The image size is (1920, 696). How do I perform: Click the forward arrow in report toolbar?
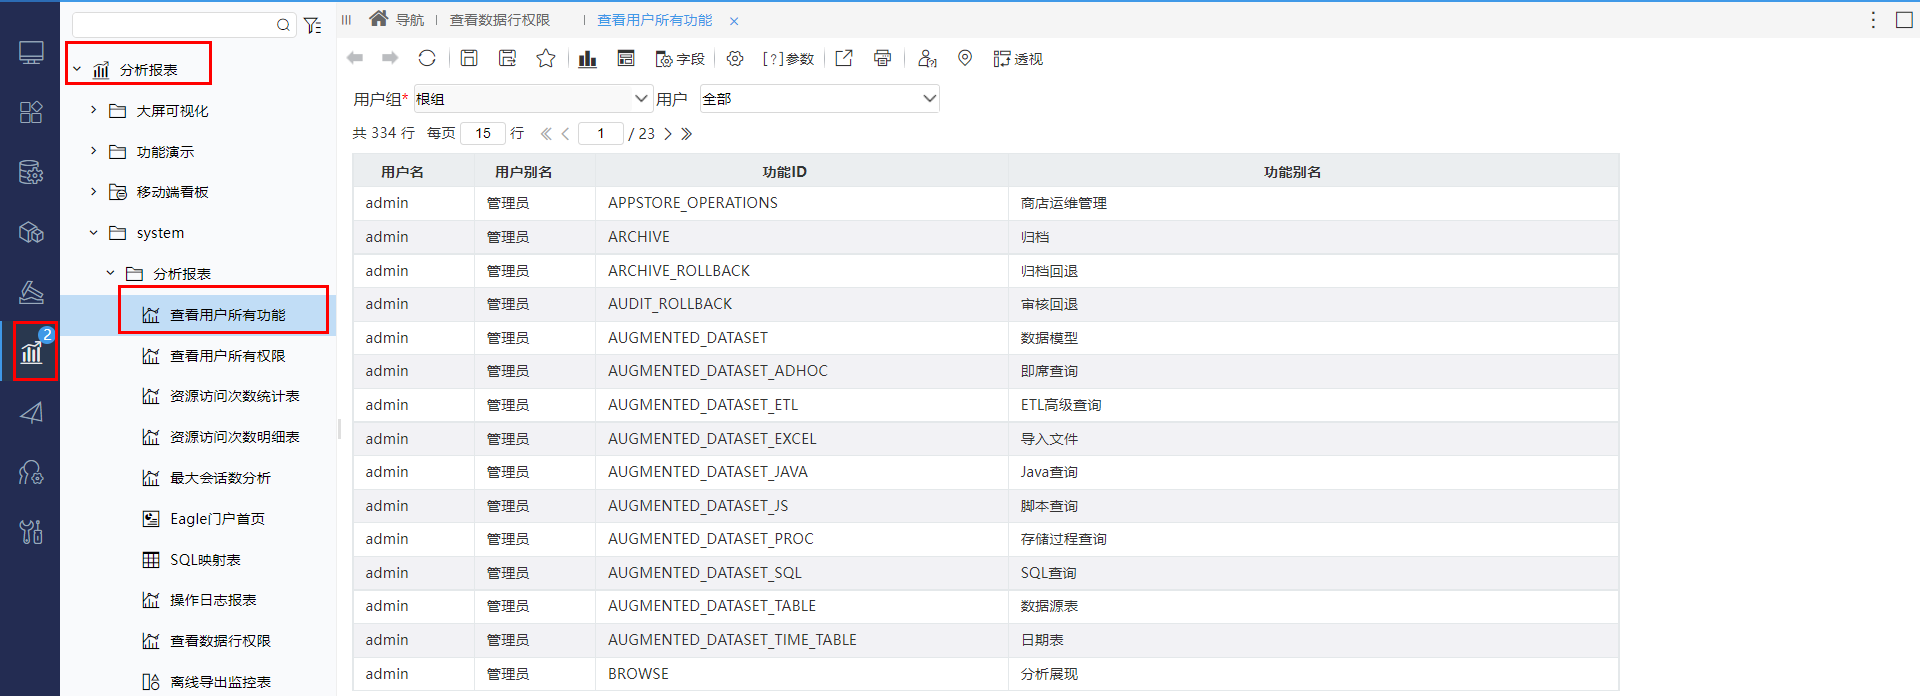click(390, 58)
